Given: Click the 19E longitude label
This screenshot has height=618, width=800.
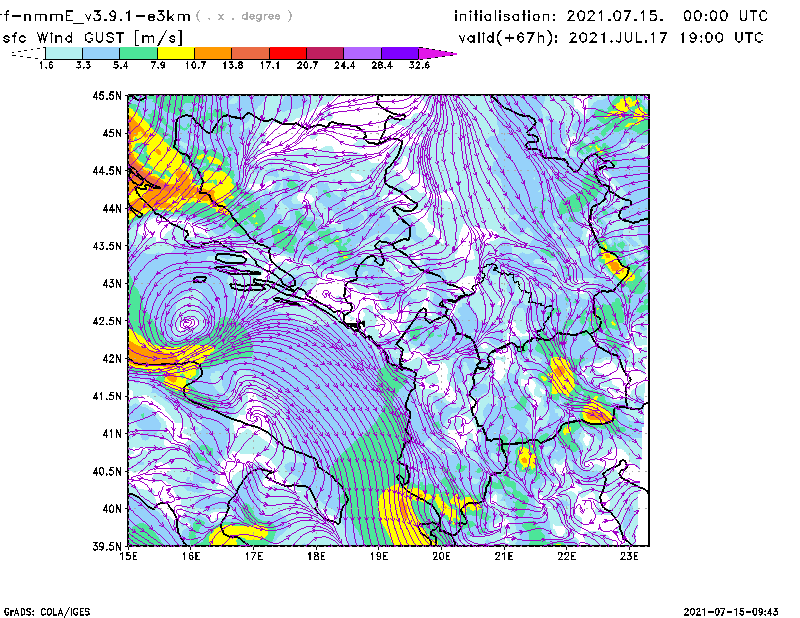Looking at the screenshot, I should (379, 556).
